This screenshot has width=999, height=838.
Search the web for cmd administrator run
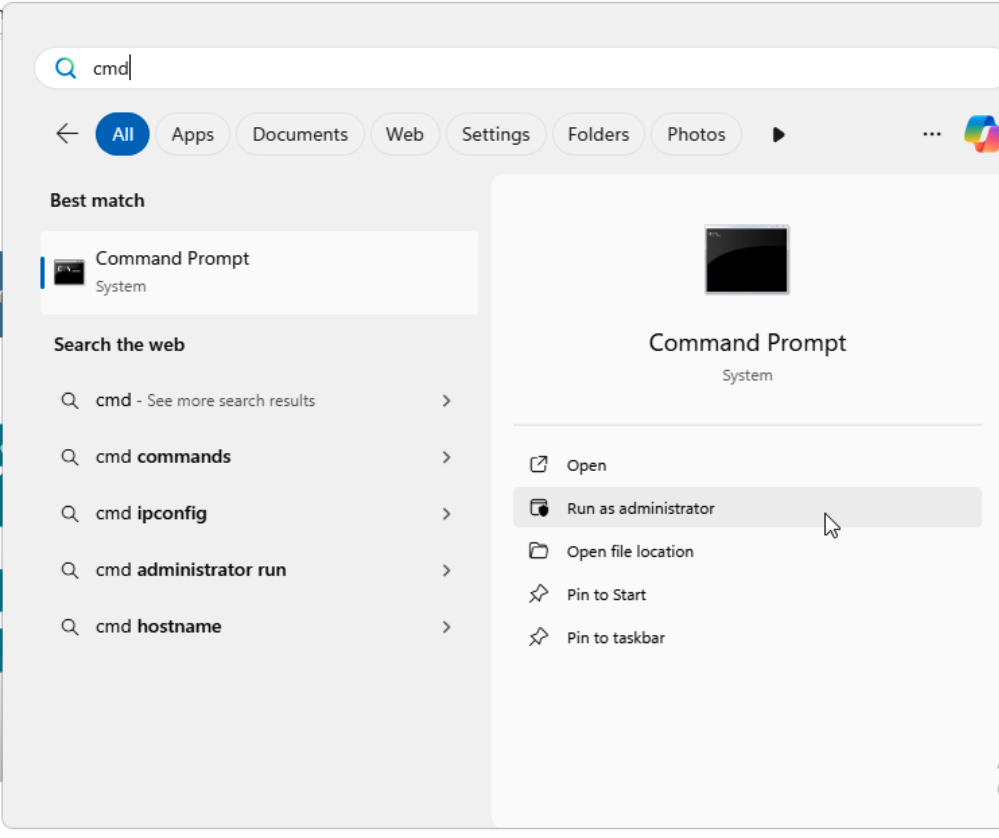click(190, 570)
